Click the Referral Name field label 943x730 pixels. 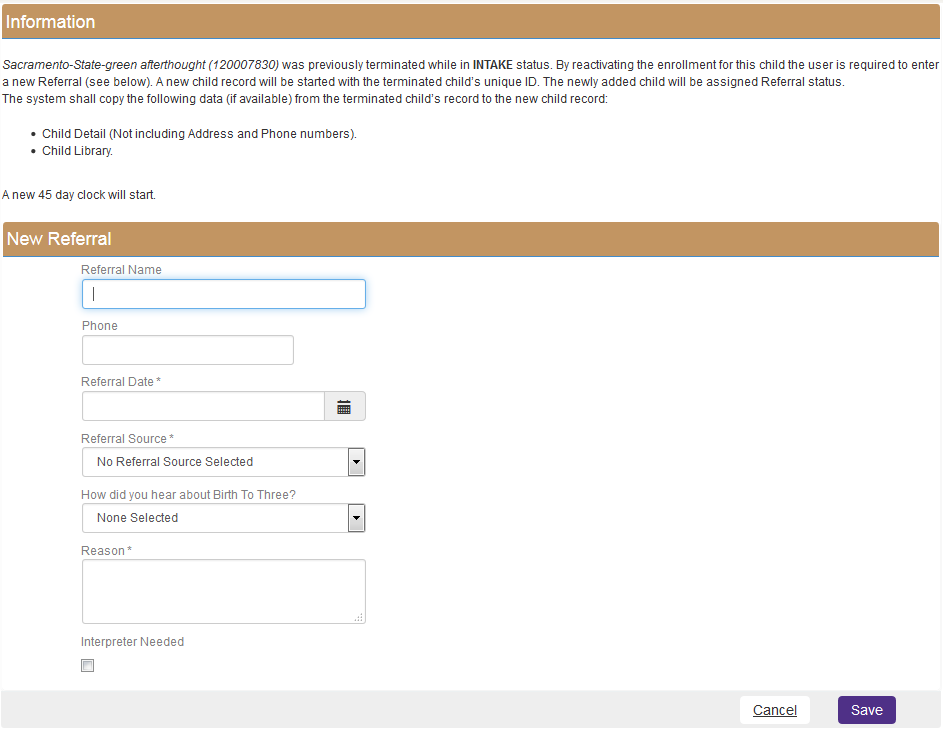click(x=121, y=270)
